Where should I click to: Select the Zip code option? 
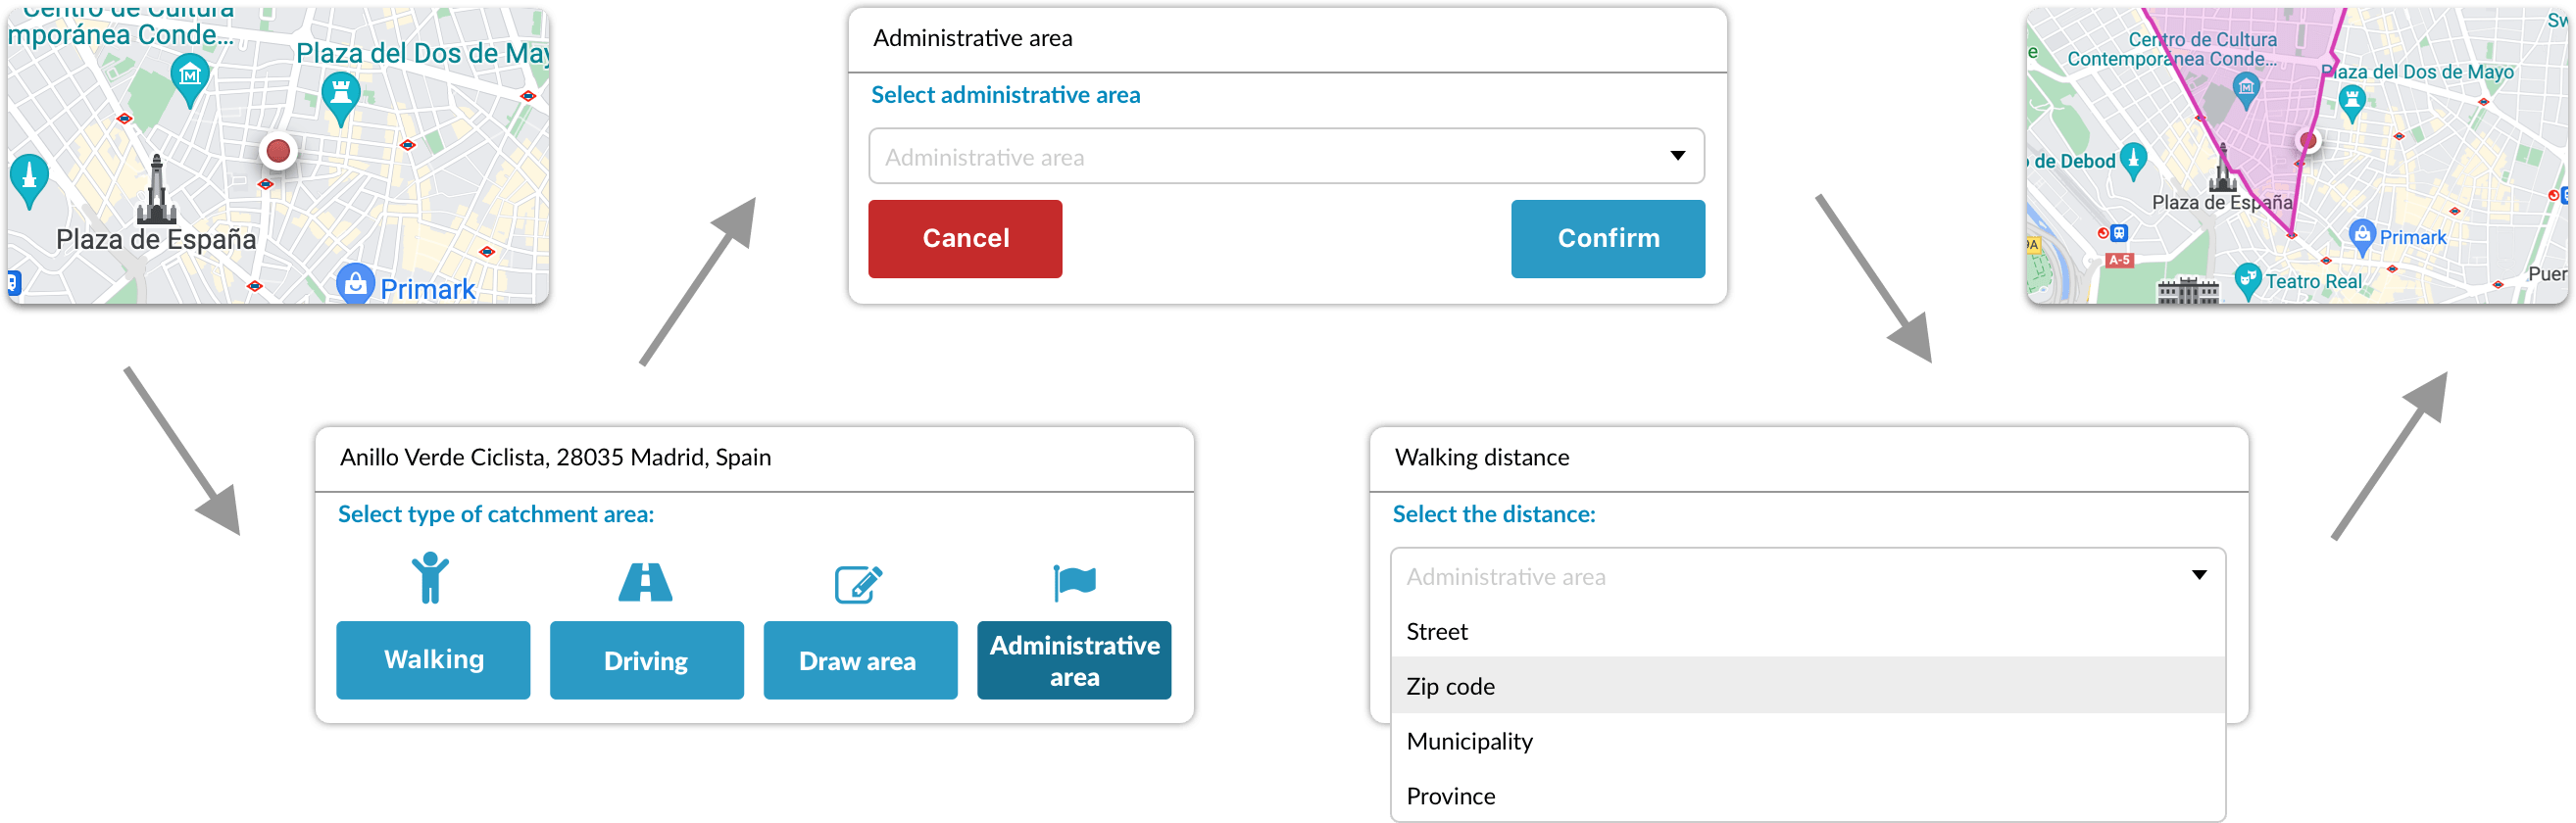1450,686
